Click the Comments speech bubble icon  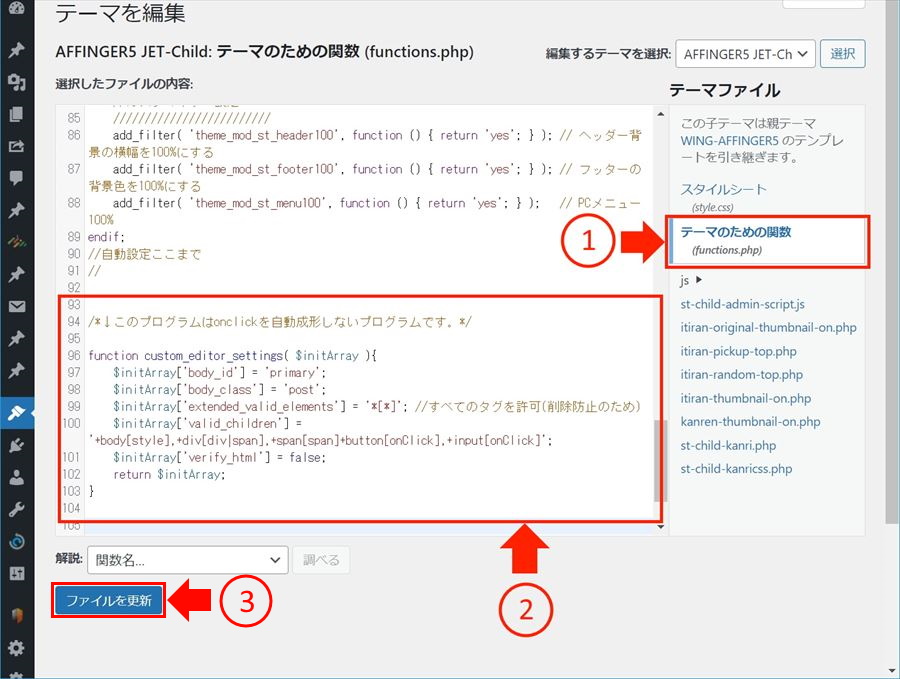point(16,178)
